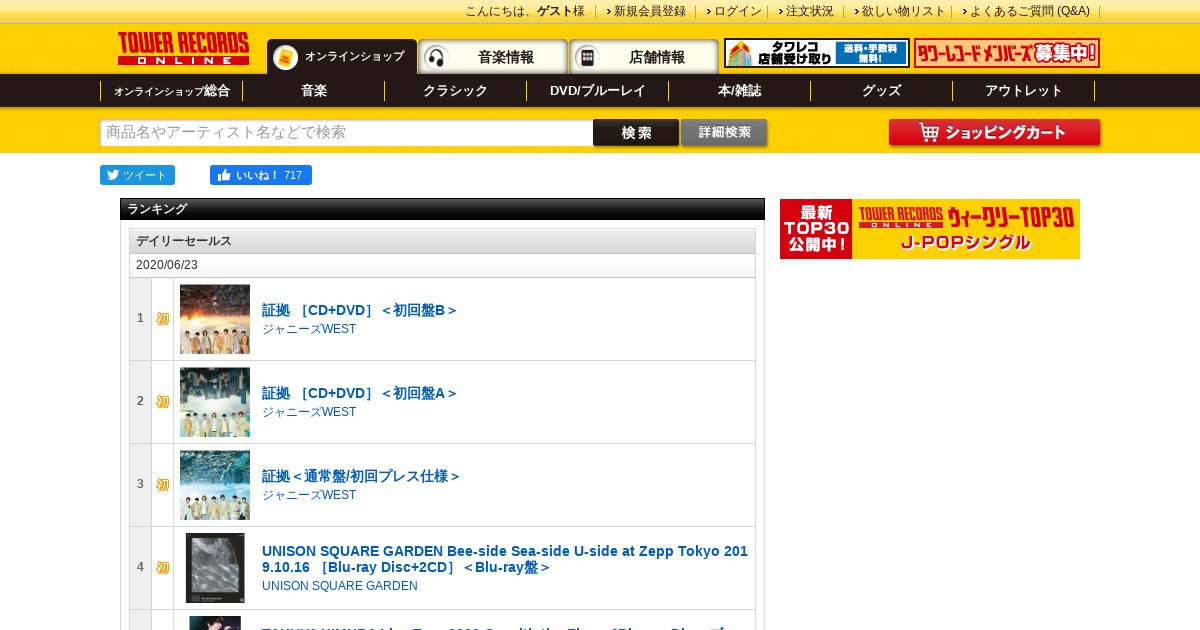Click UNISON SQUARE GARDEN Blu-ray cover thumbnail
Viewport: 1200px width, 630px height.
(x=215, y=568)
